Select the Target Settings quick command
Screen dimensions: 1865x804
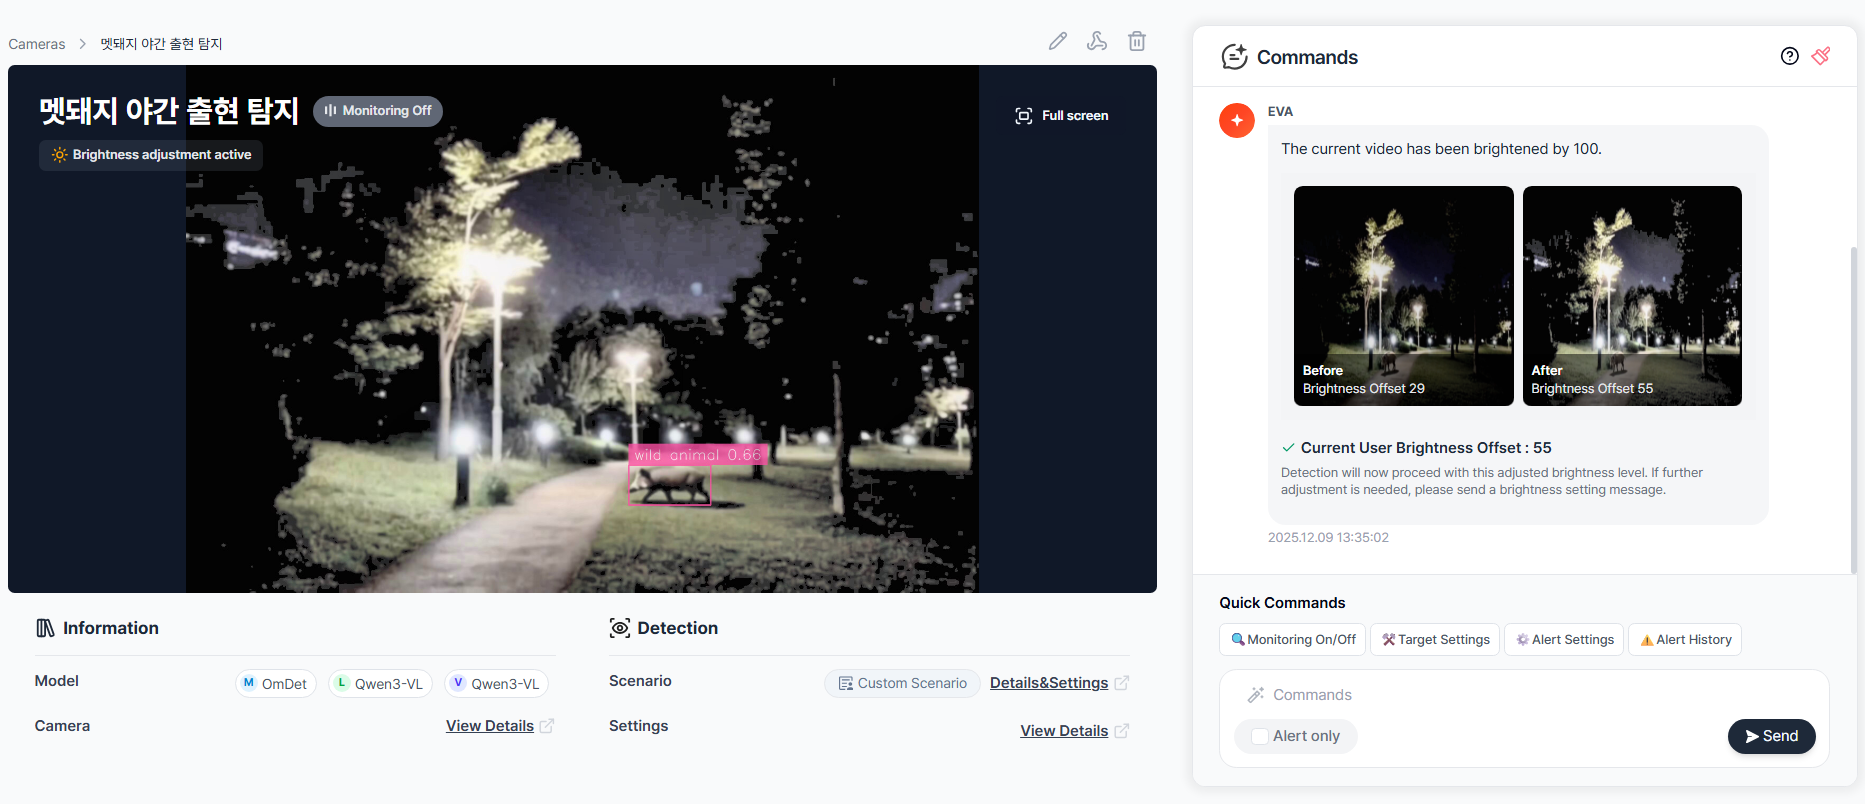[1435, 640]
